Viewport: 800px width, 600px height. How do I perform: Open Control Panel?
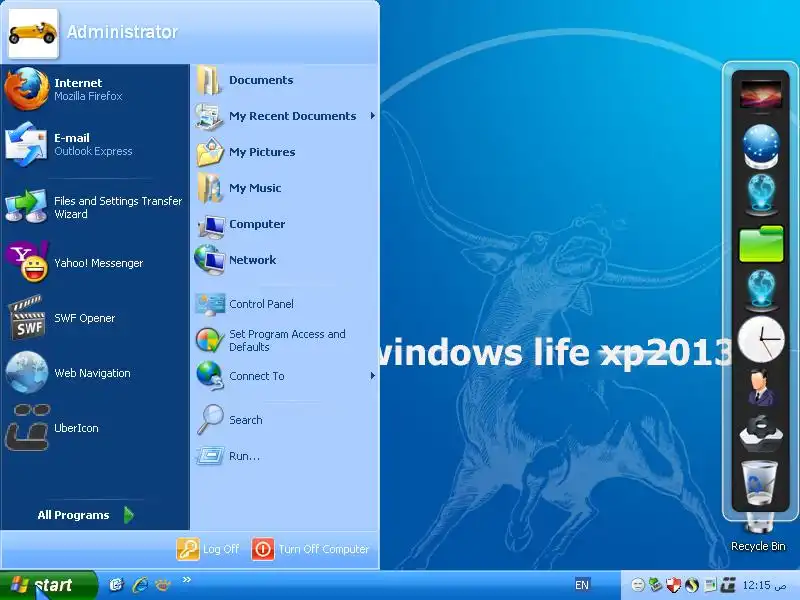(285, 304)
